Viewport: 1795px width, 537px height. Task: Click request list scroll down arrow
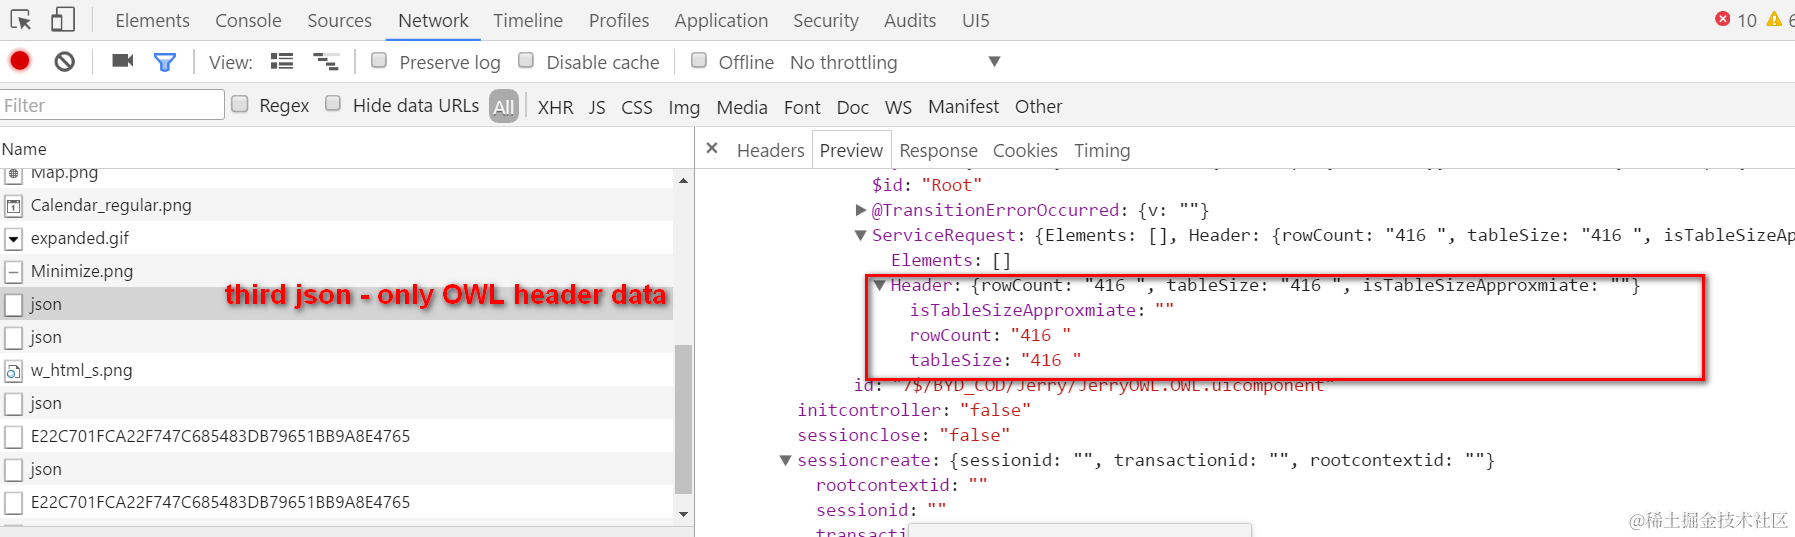(683, 514)
